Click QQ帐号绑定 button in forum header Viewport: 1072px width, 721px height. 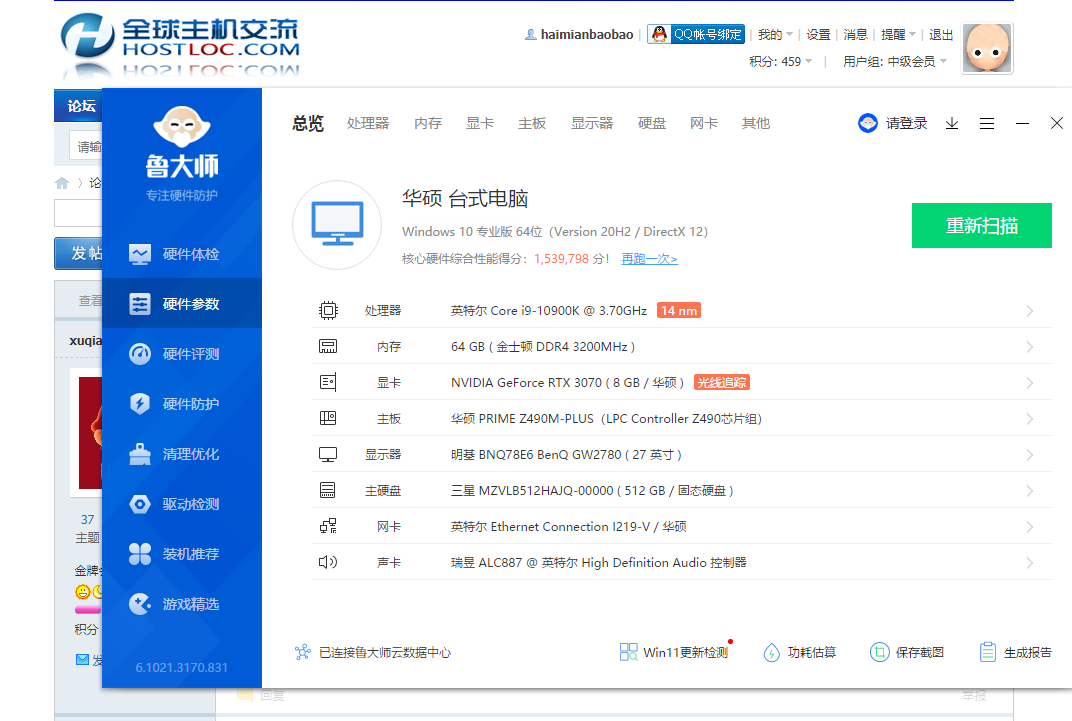click(x=696, y=34)
